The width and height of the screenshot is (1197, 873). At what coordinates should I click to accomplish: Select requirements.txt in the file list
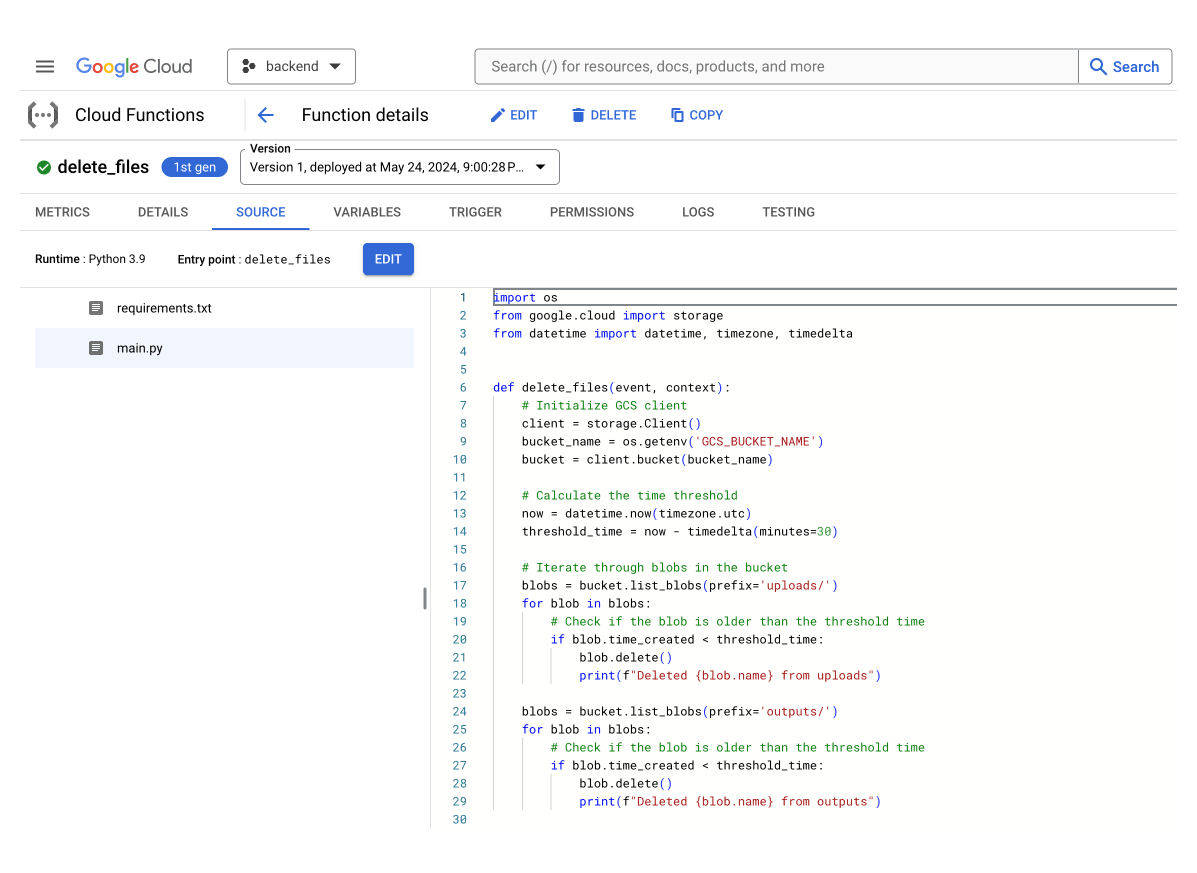164,308
